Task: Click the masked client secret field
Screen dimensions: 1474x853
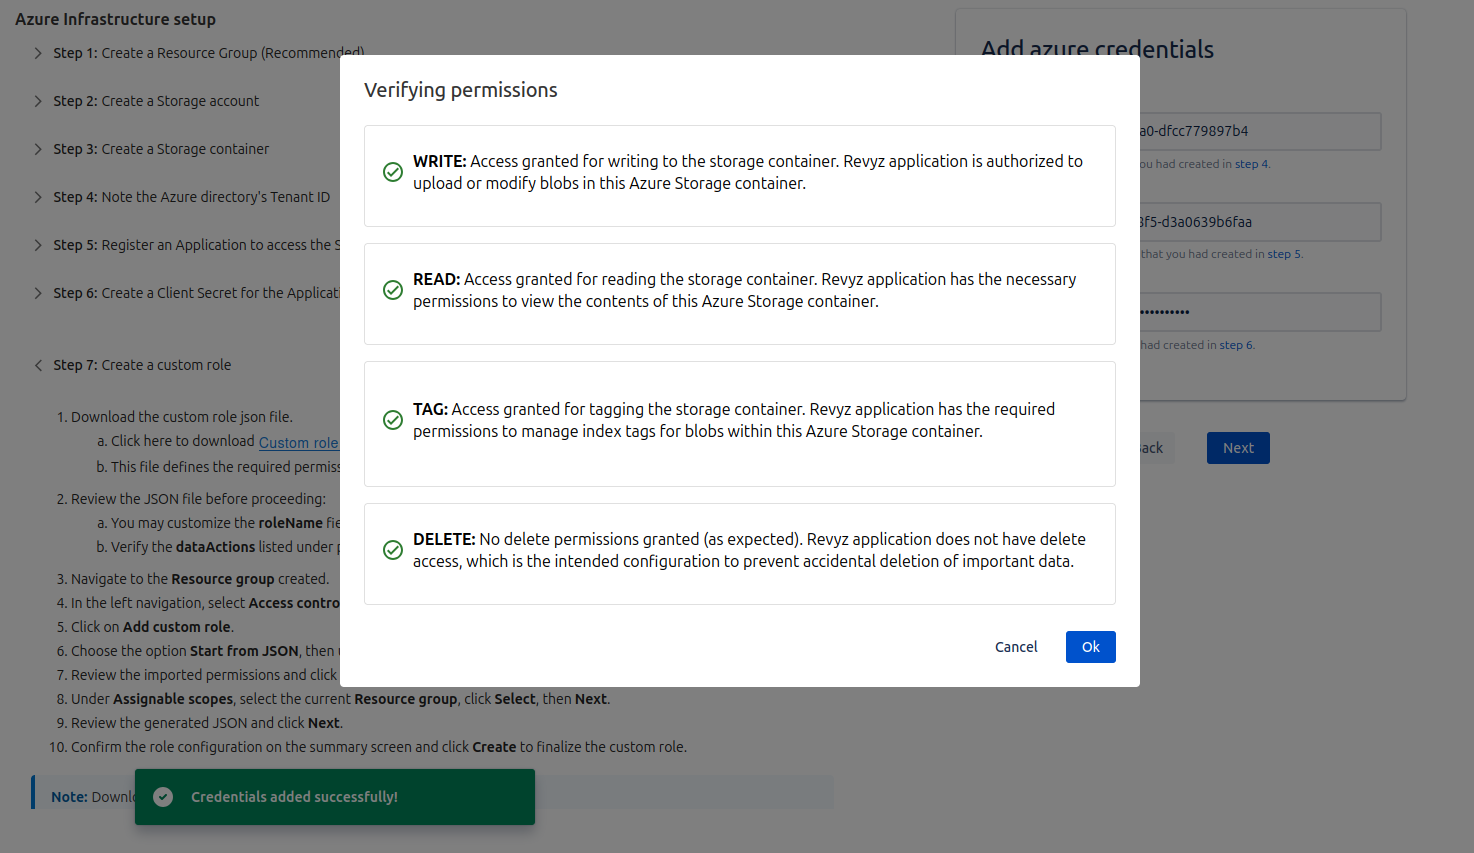Action: pyautogui.click(x=1260, y=312)
